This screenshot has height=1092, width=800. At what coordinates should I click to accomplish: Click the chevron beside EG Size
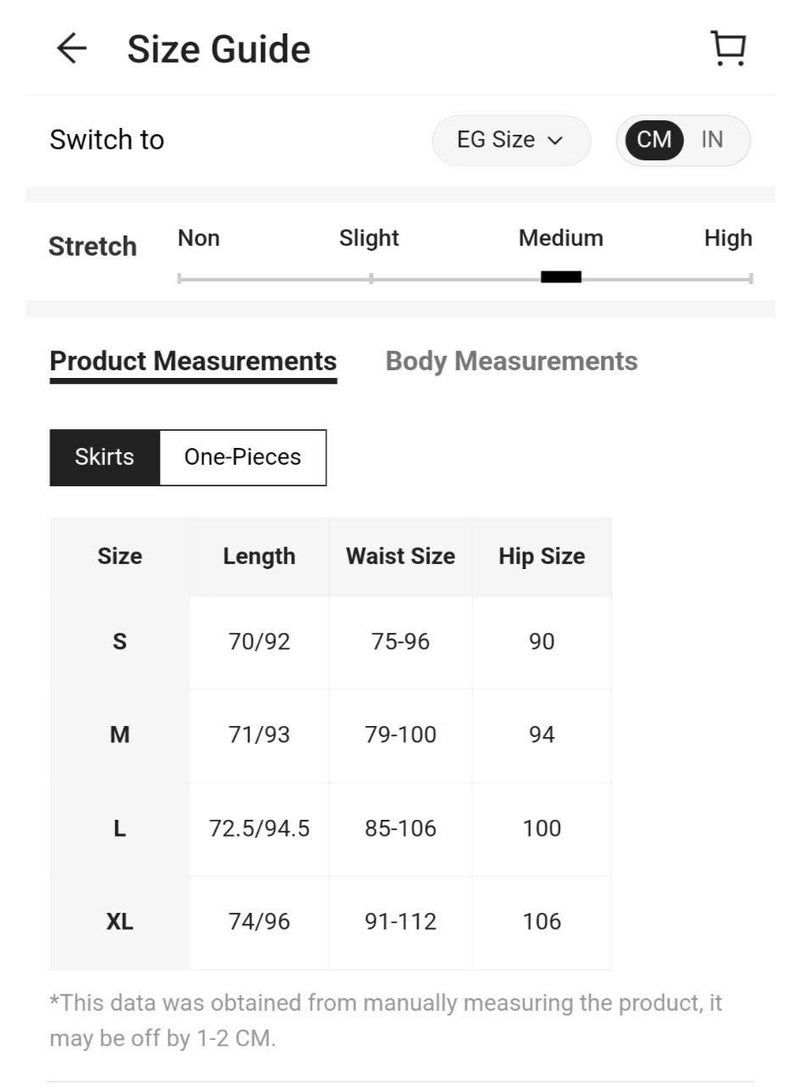[x=556, y=141]
